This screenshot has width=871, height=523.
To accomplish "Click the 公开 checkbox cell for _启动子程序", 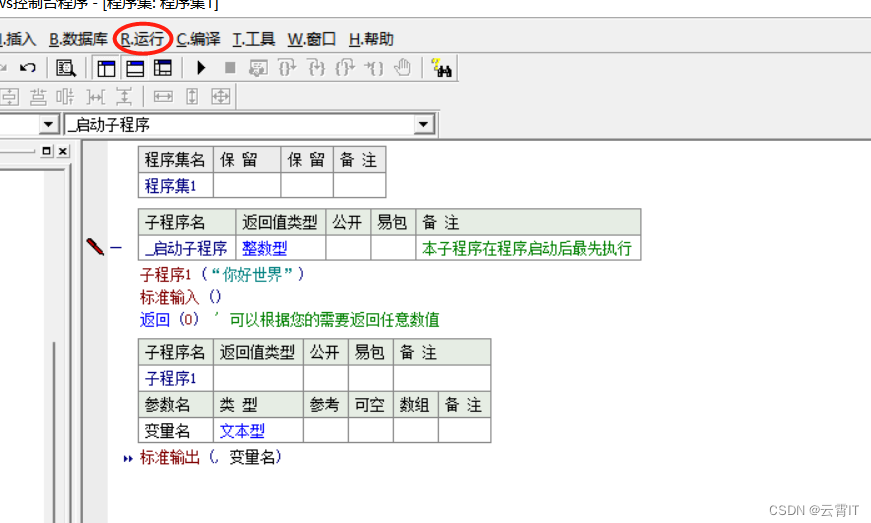I will (x=348, y=248).
